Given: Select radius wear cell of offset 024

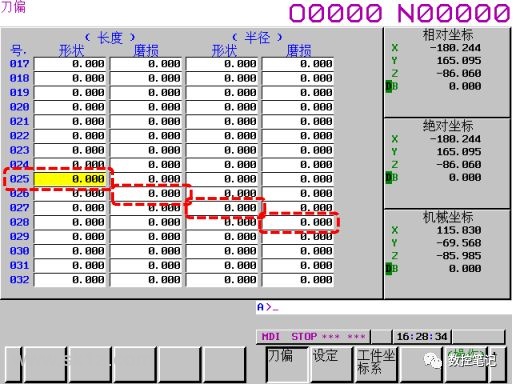Looking at the screenshot, I should click(x=298, y=165).
